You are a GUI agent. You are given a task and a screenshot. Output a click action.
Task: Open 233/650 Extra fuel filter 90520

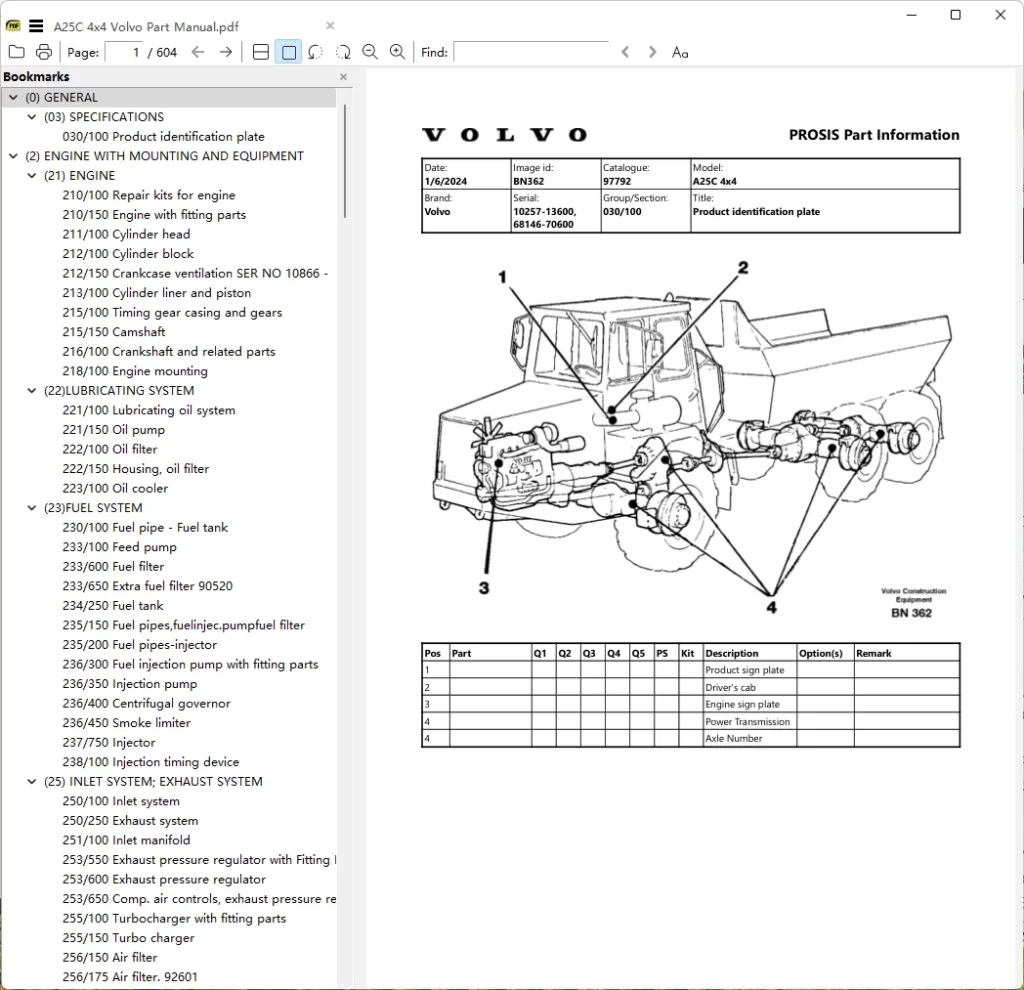(x=148, y=586)
